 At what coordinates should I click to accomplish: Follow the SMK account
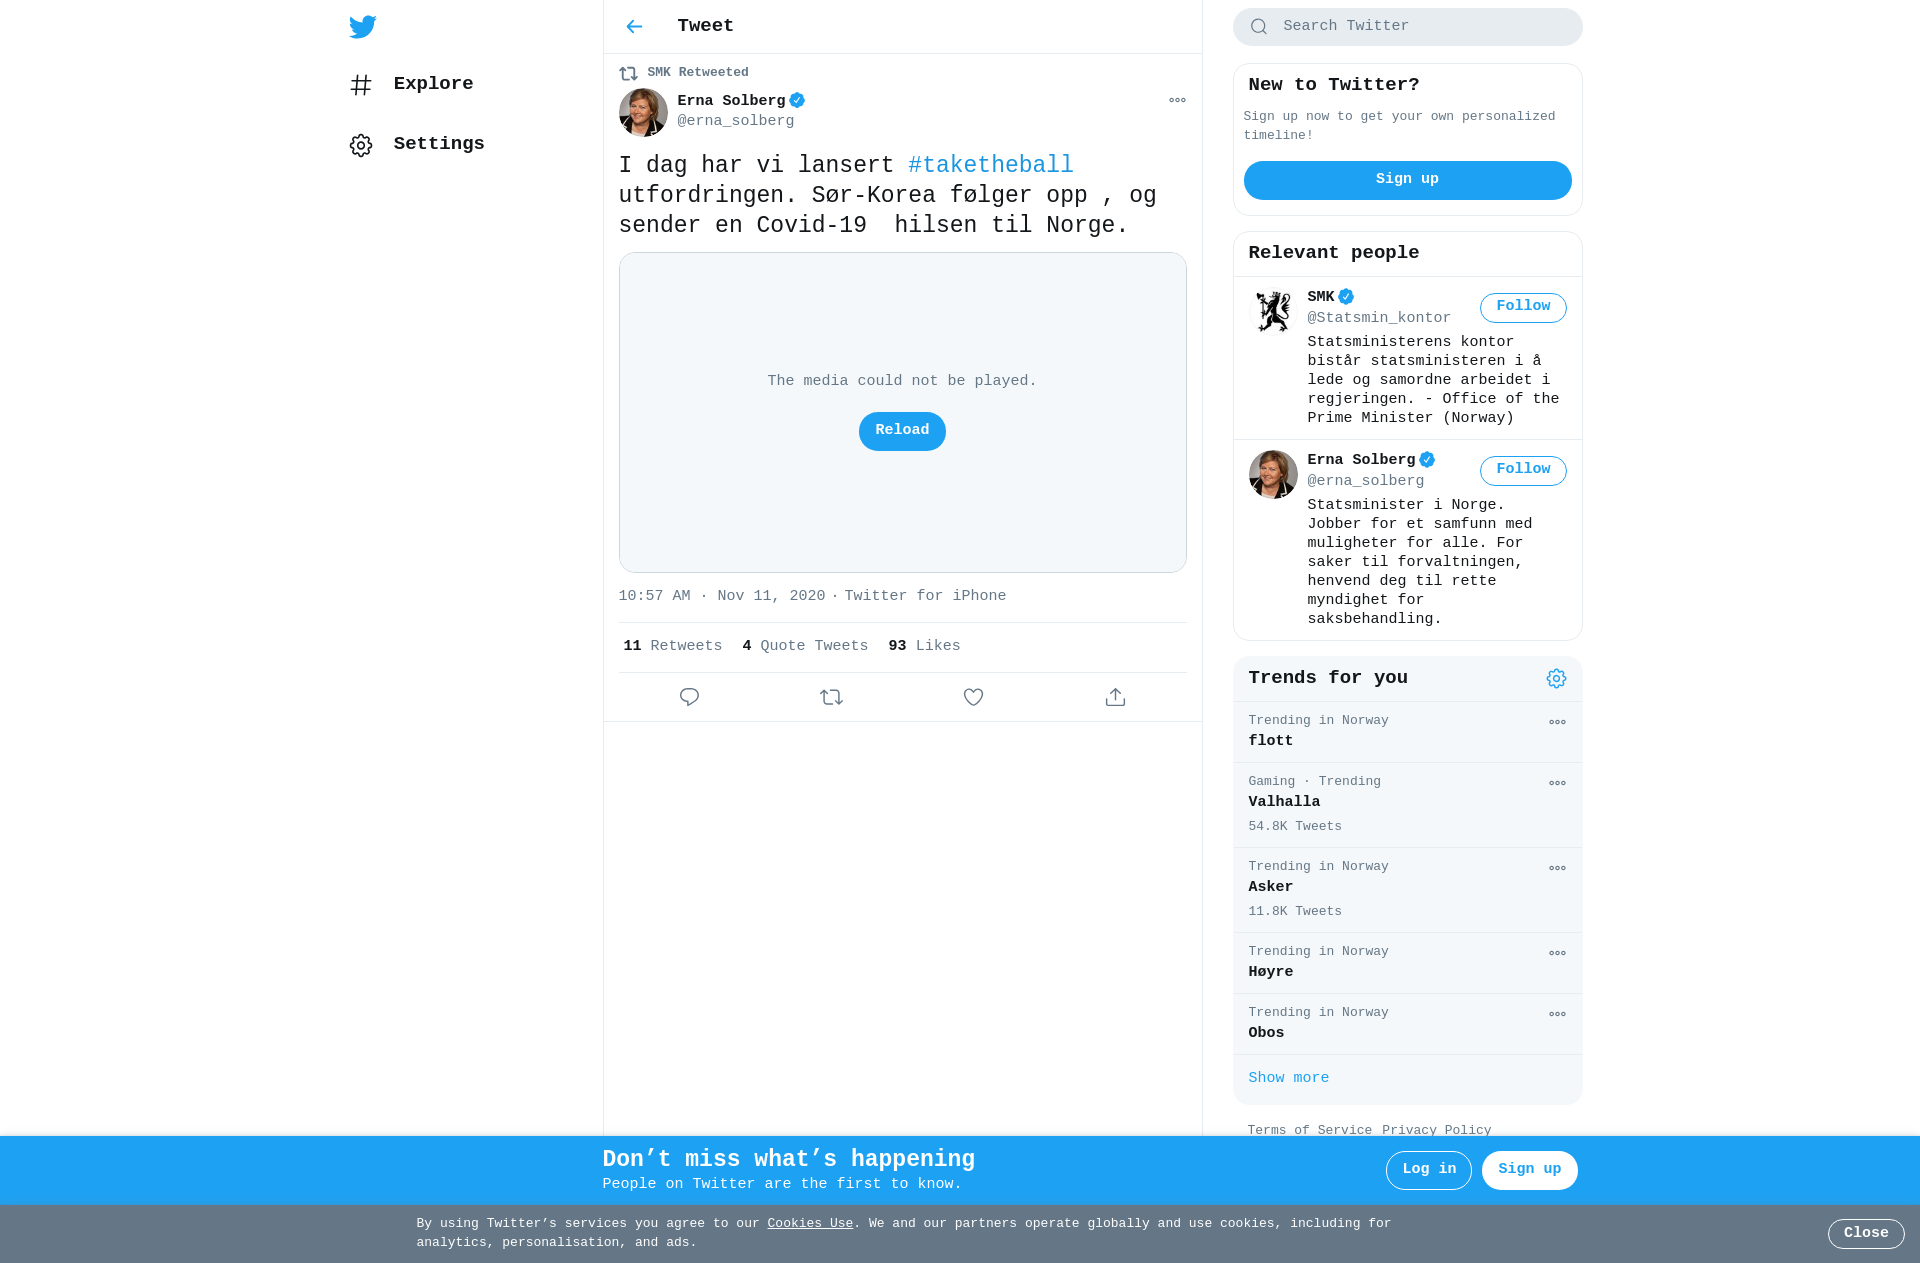[x=1523, y=307]
